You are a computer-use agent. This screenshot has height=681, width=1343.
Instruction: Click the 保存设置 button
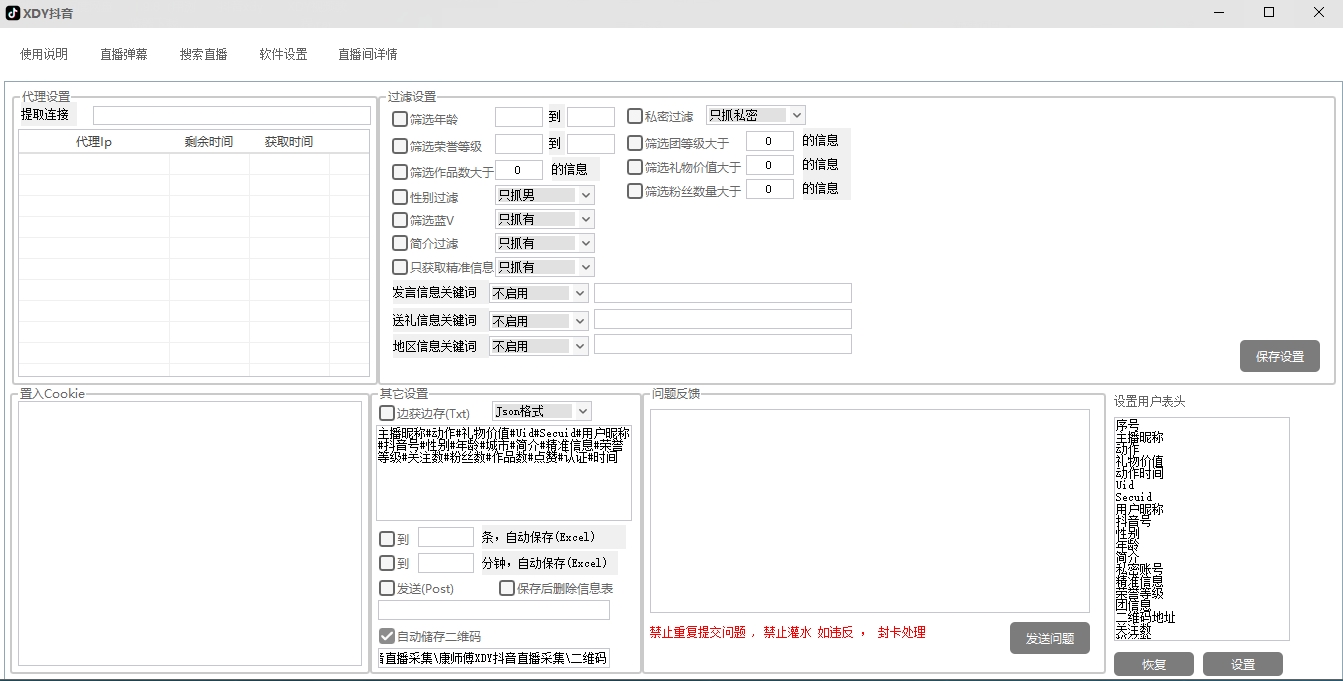tap(1280, 356)
